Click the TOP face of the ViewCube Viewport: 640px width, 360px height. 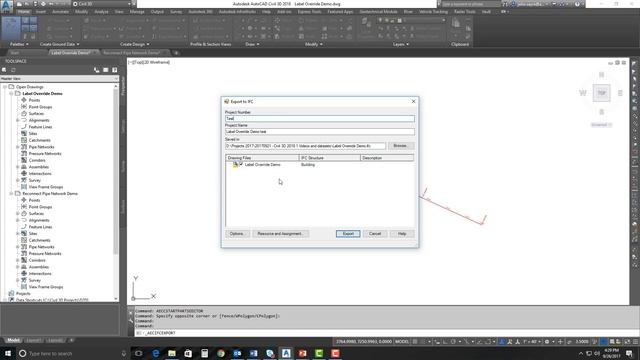[602, 93]
